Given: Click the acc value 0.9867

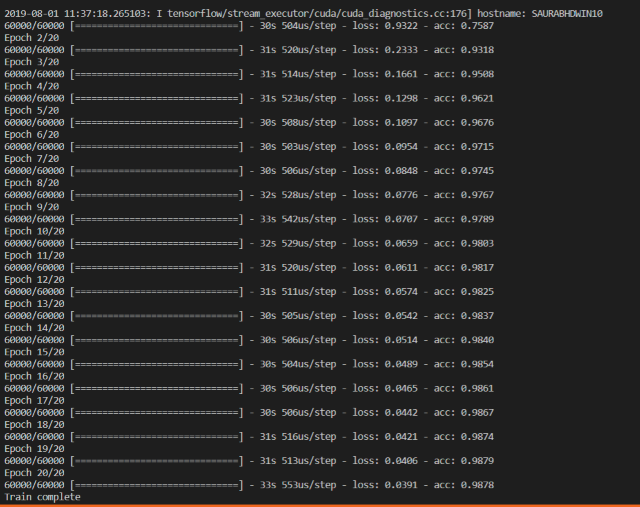Looking at the screenshot, I should (477, 413).
